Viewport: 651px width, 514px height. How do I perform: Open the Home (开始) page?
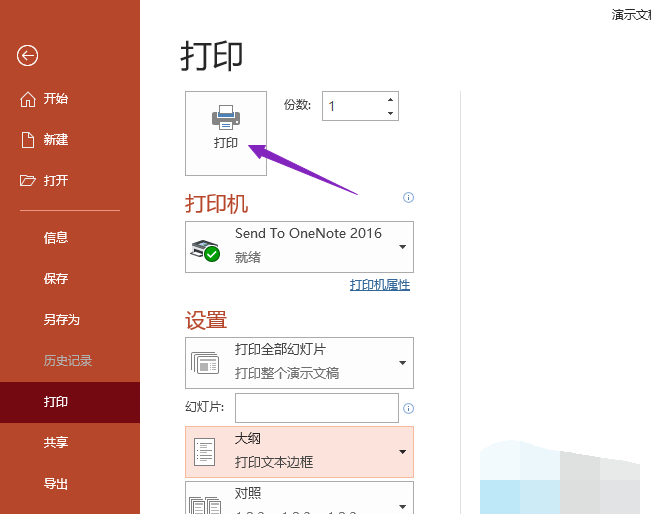click(x=55, y=99)
